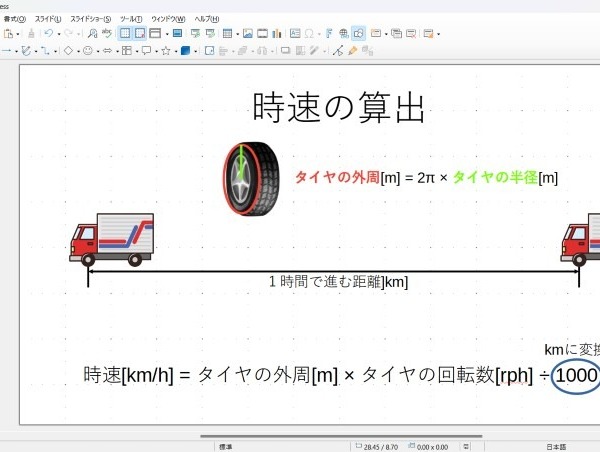This screenshot has height=452, width=600.
Task: Pick the smiley symbol shape tool
Action: coord(88,51)
